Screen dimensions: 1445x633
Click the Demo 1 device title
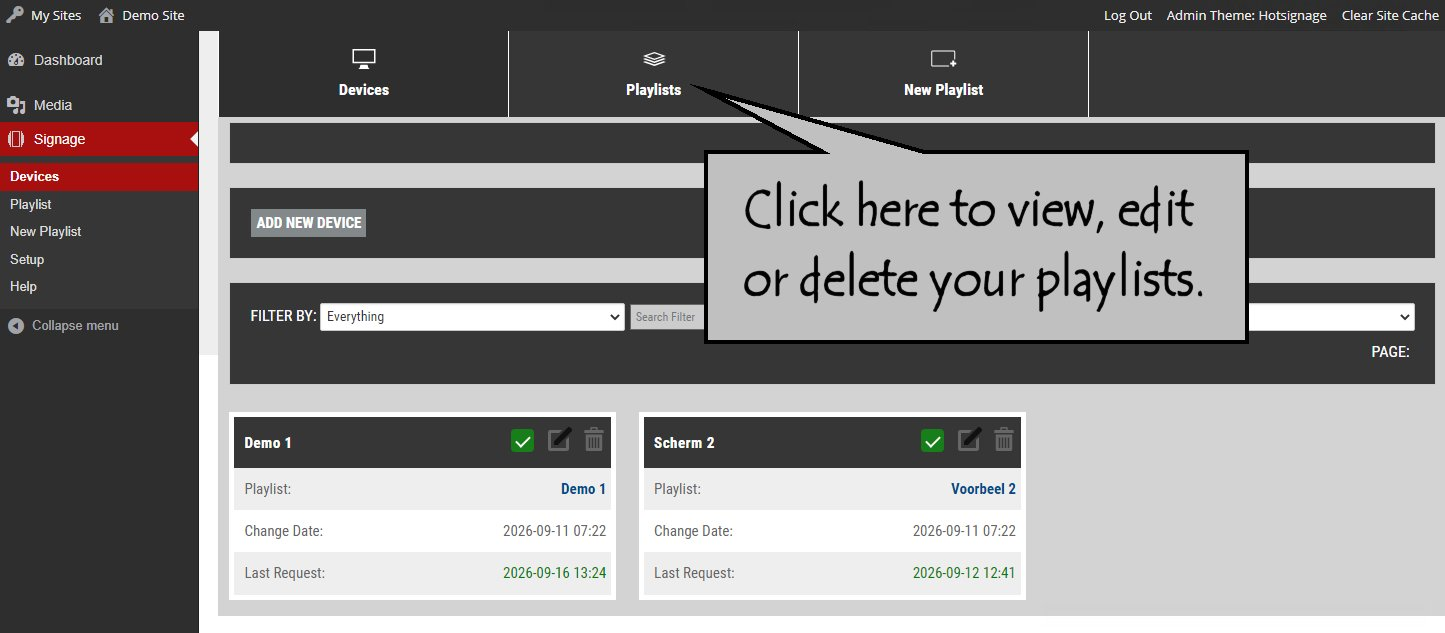pyautogui.click(x=268, y=443)
